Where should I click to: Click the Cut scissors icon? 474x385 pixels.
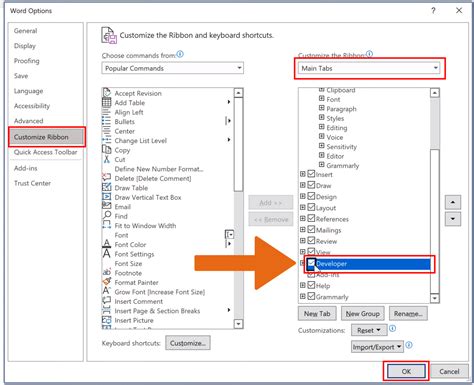pos(106,159)
